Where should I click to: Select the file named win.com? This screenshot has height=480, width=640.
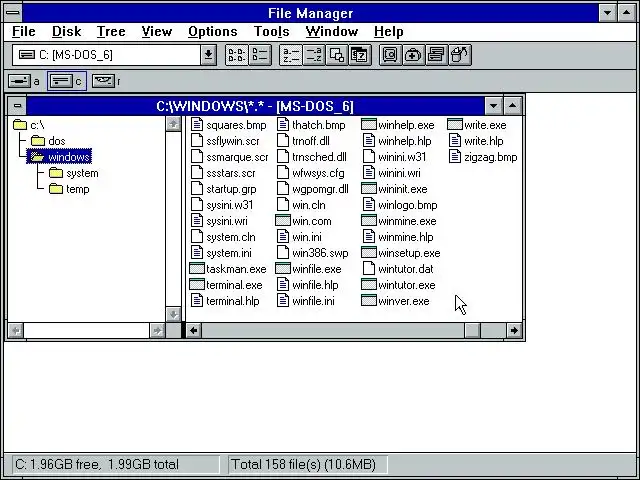(311, 221)
